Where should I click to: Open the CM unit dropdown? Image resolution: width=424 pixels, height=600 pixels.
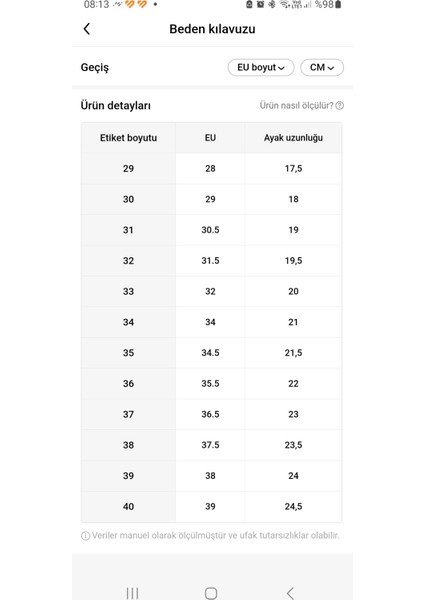click(322, 67)
